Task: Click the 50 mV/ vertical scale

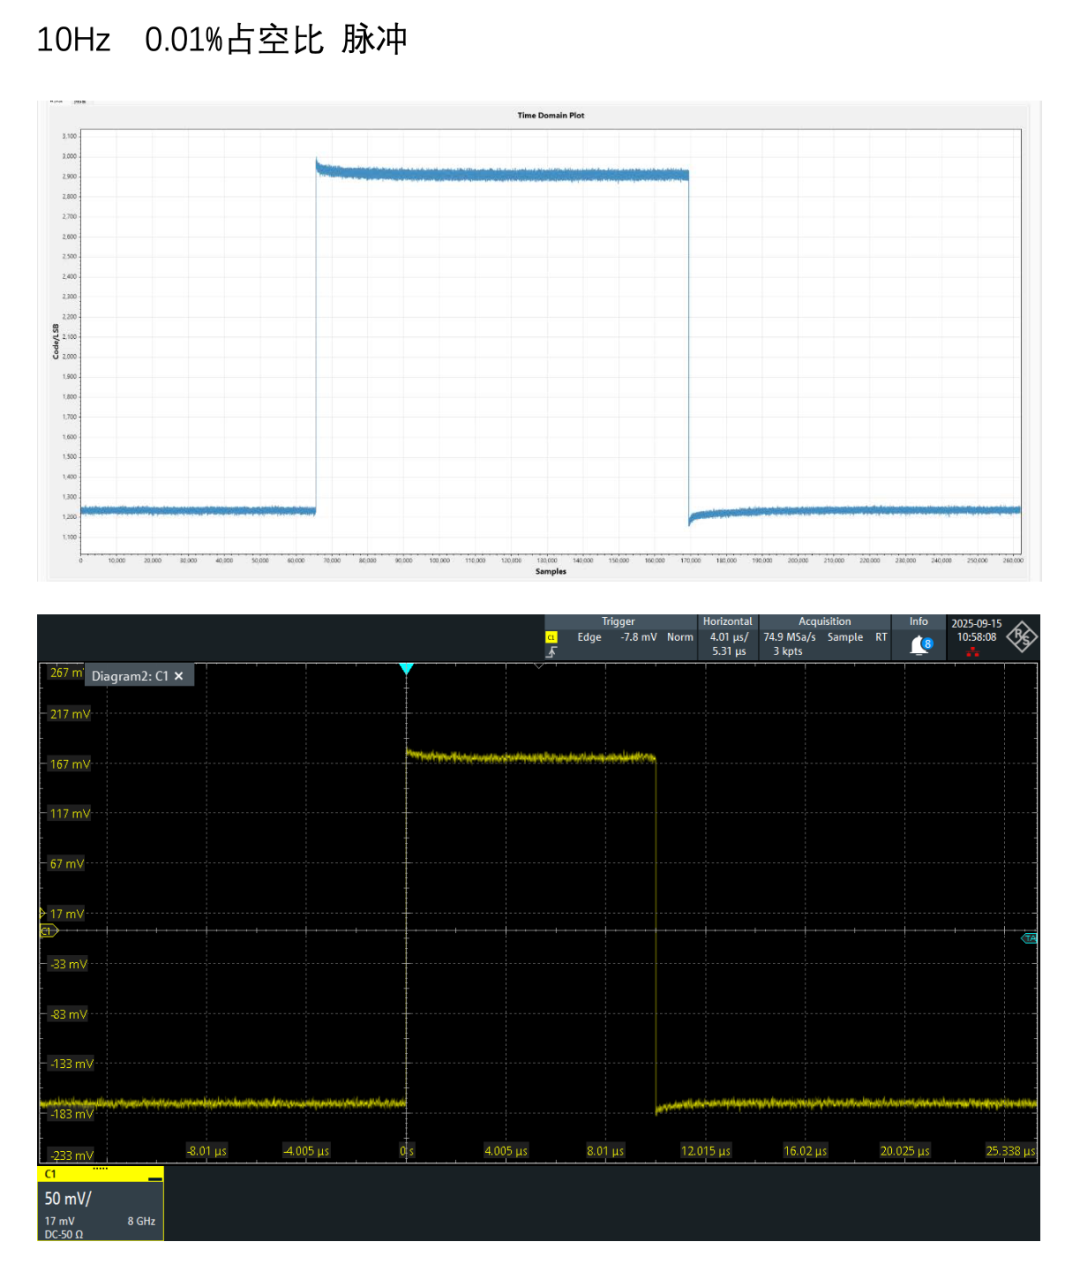Action: (68, 1198)
